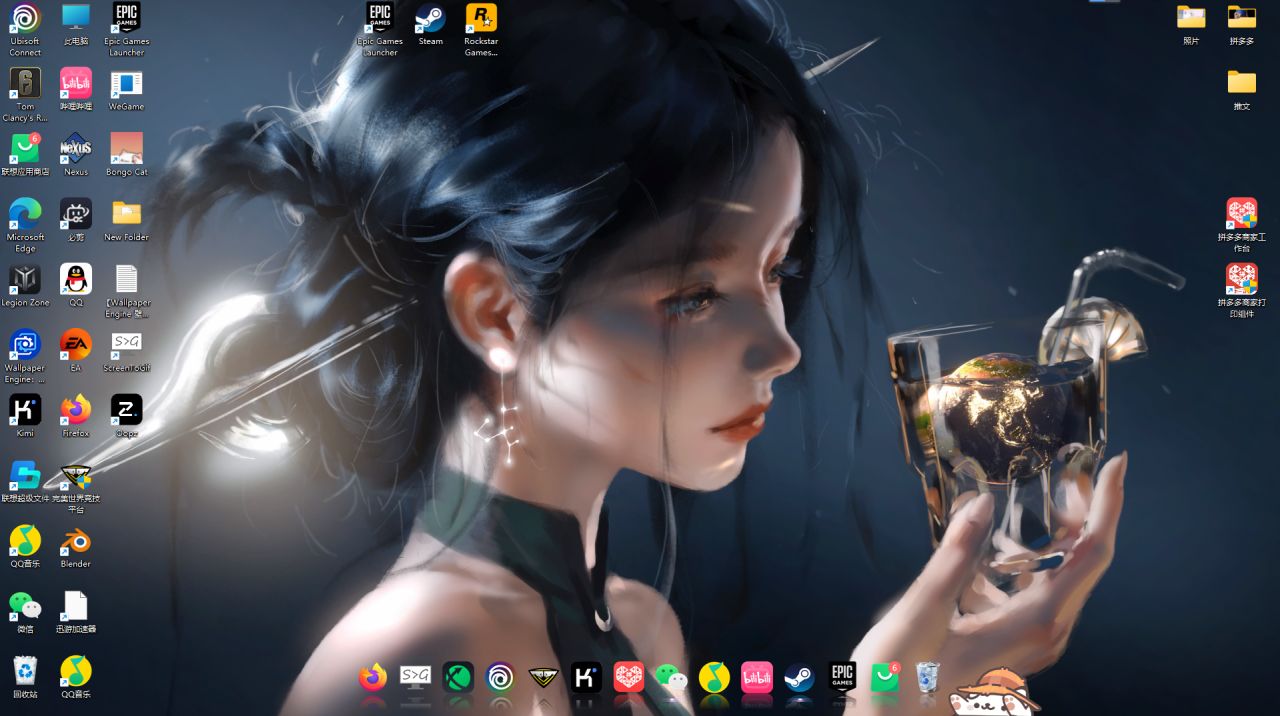
Task: Click ScreenToGif icon in the bottom dock
Action: 416,677
